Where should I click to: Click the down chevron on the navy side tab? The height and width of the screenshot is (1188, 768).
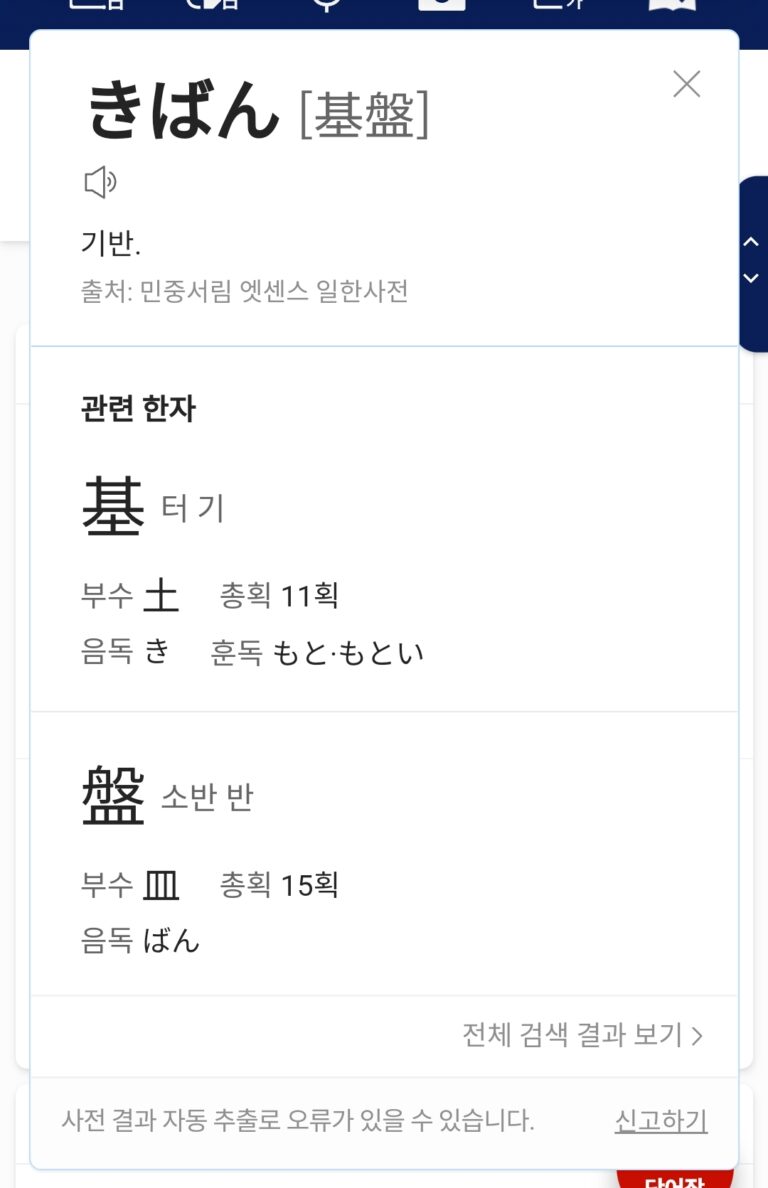pos(752,278)
